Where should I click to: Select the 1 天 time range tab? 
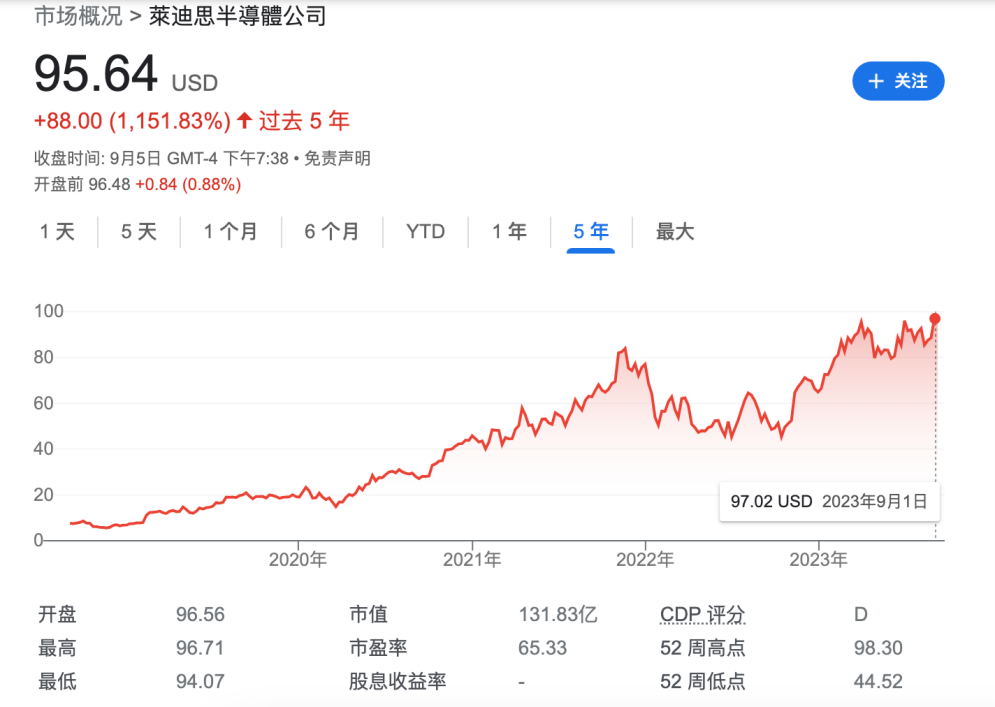tap(57, 232)
